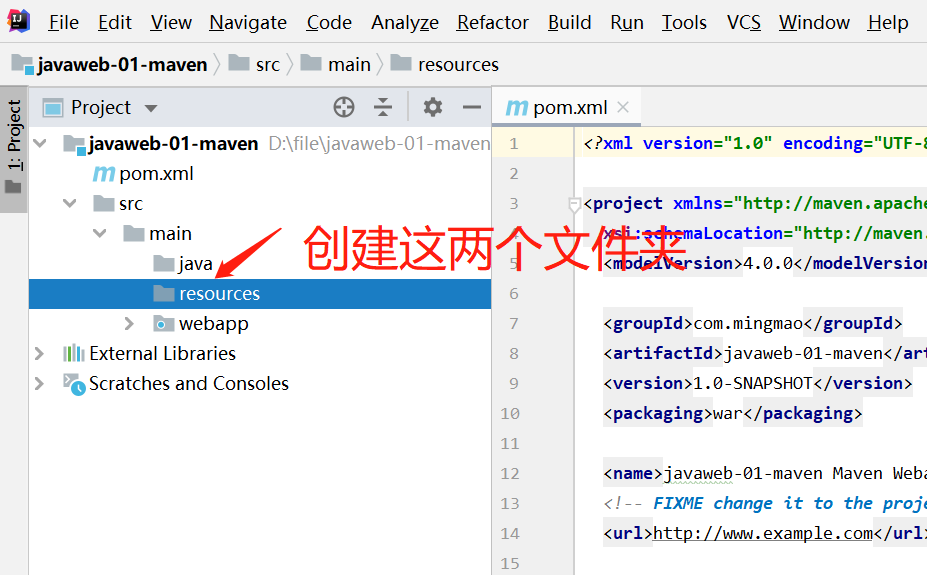Open Project panel settings gear

coord(433,108)
